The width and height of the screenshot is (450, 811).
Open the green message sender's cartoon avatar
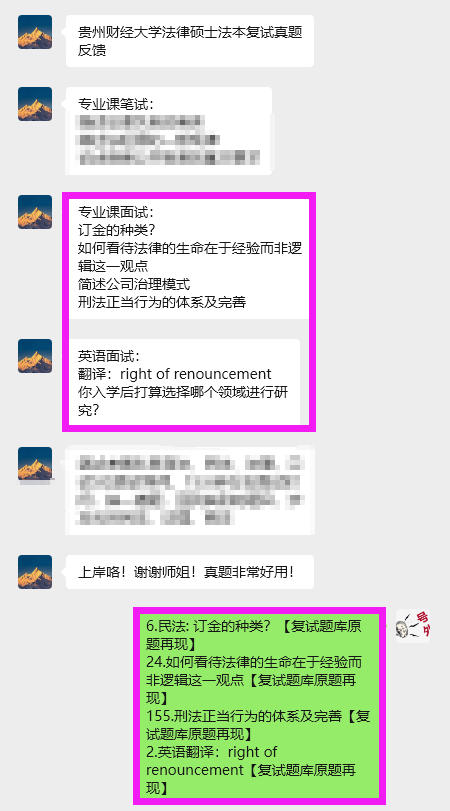click(413, 626)
